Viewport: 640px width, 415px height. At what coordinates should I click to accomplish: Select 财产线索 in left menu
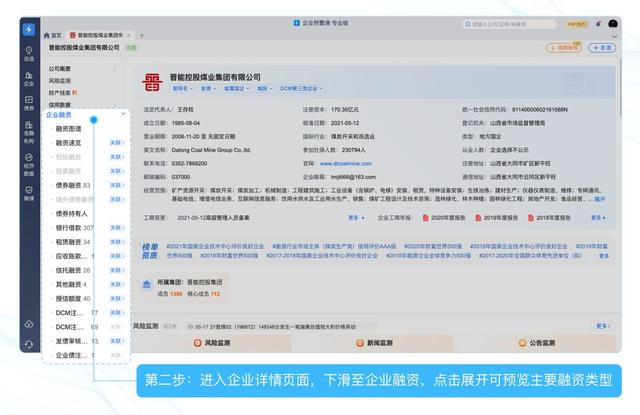[60, 93]
